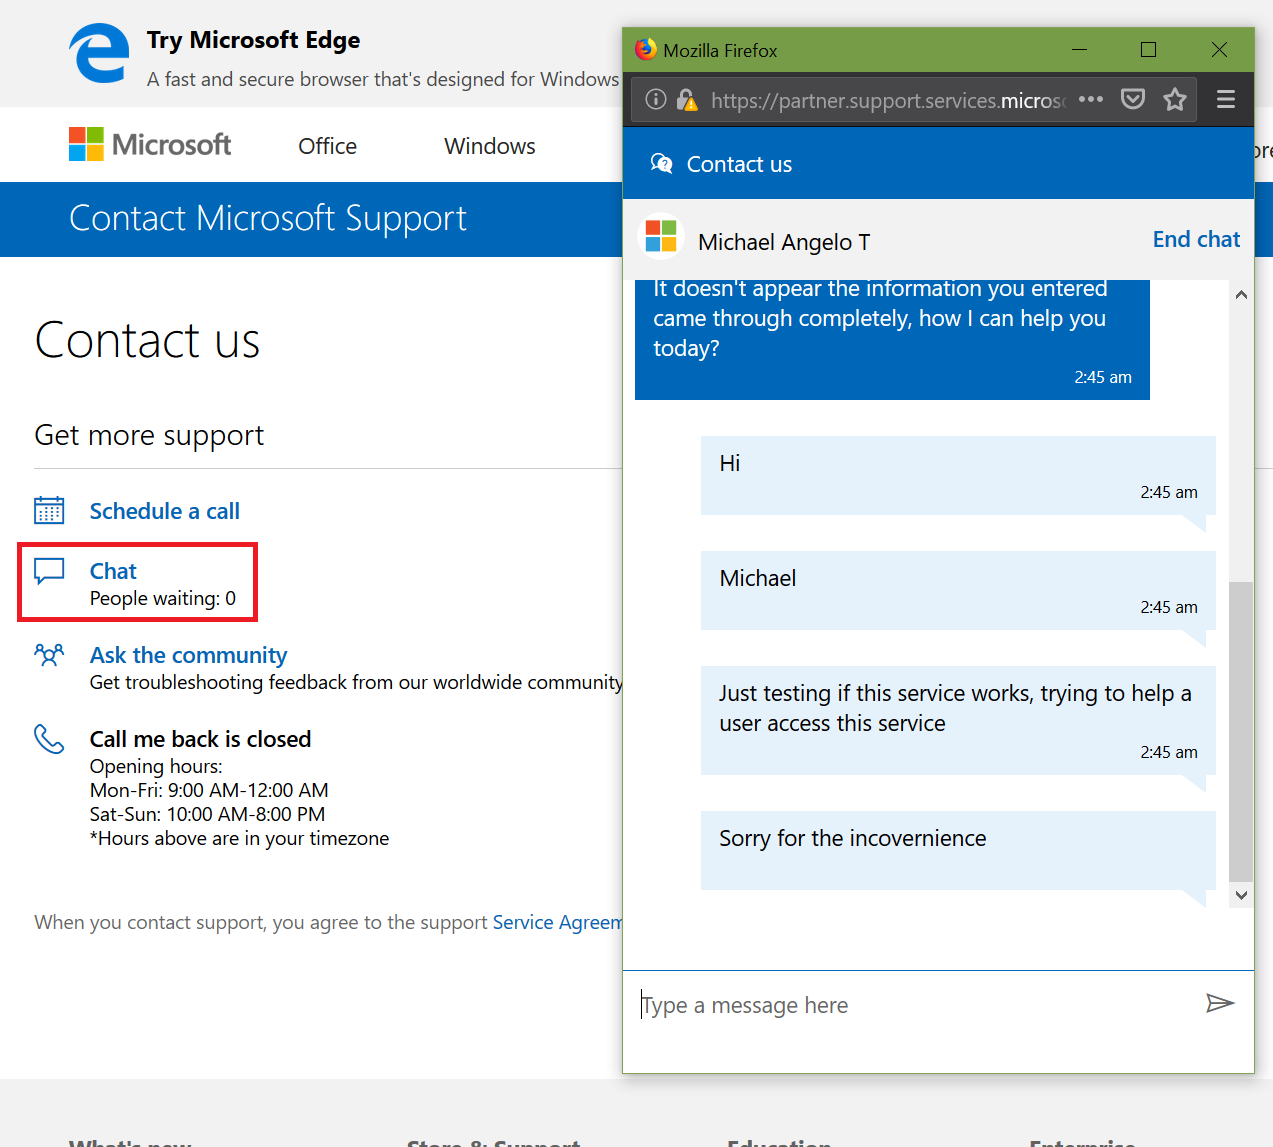Click the Contact us header text in chat window
The height and width of the screenshot is (1147, 1273).
pos(739,164)
